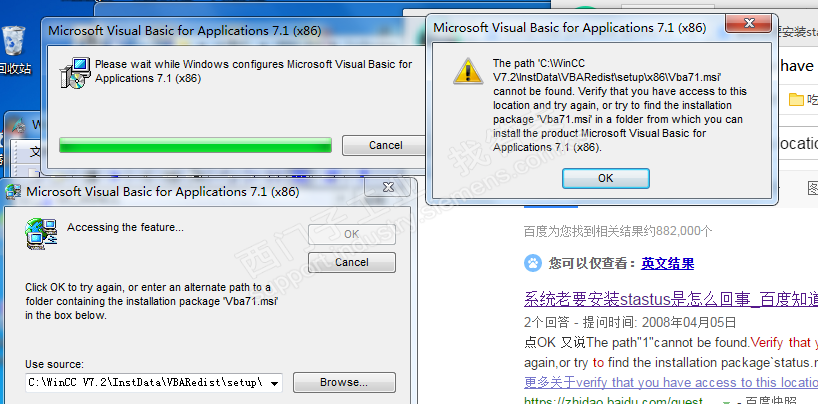Click OK in the path error dialog
This screenshot has height=404, width=818.
pos(605,178)
